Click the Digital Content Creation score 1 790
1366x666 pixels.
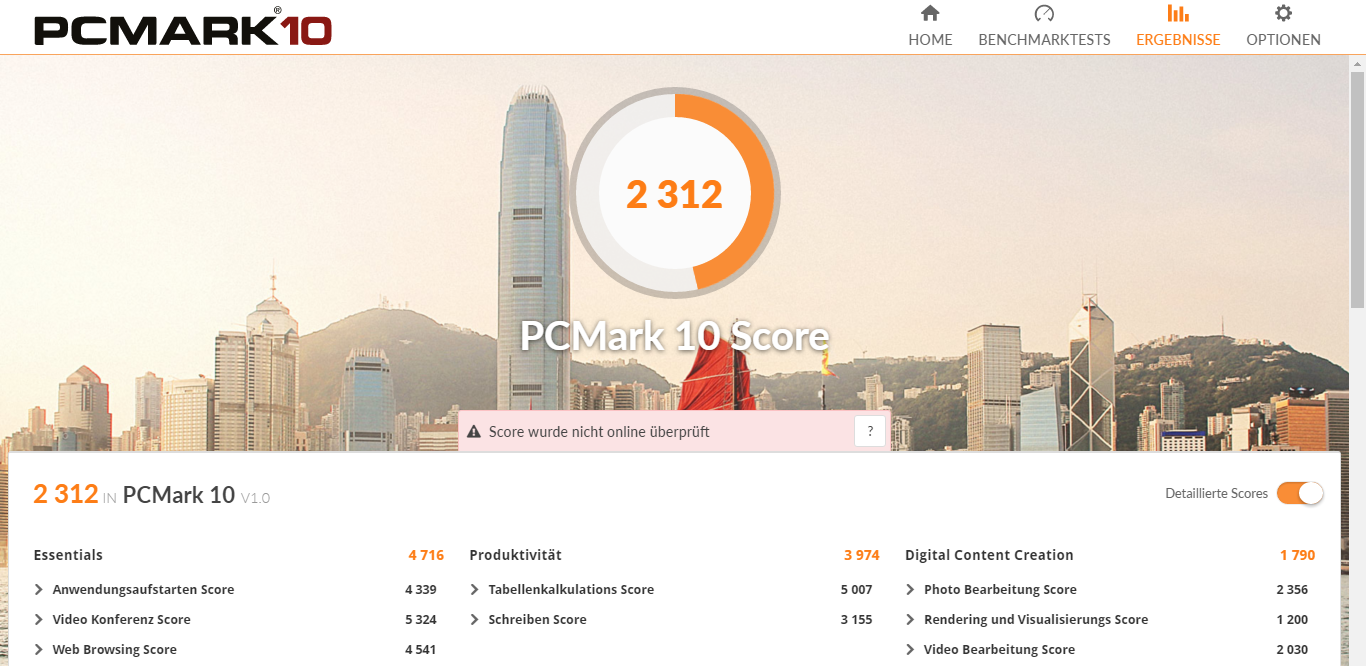pos(1297,555)
